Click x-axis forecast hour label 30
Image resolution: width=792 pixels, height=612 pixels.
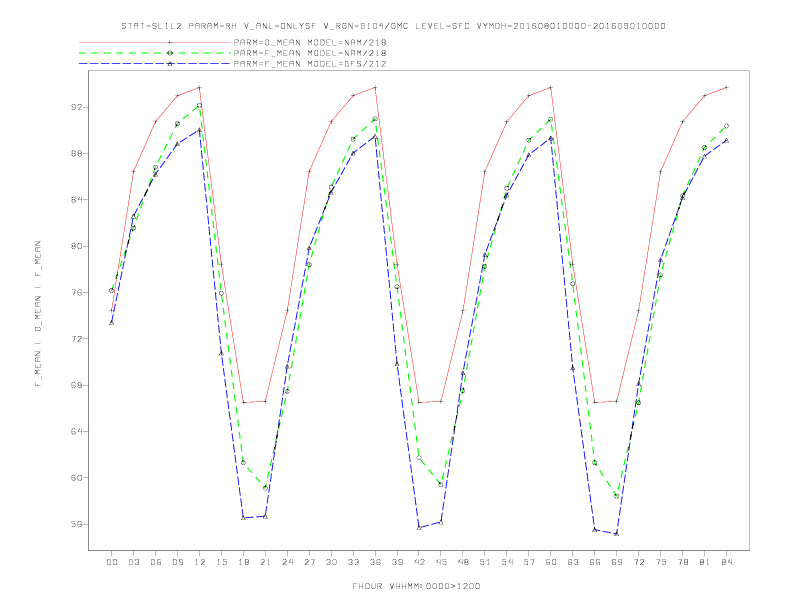pos(331,562)
